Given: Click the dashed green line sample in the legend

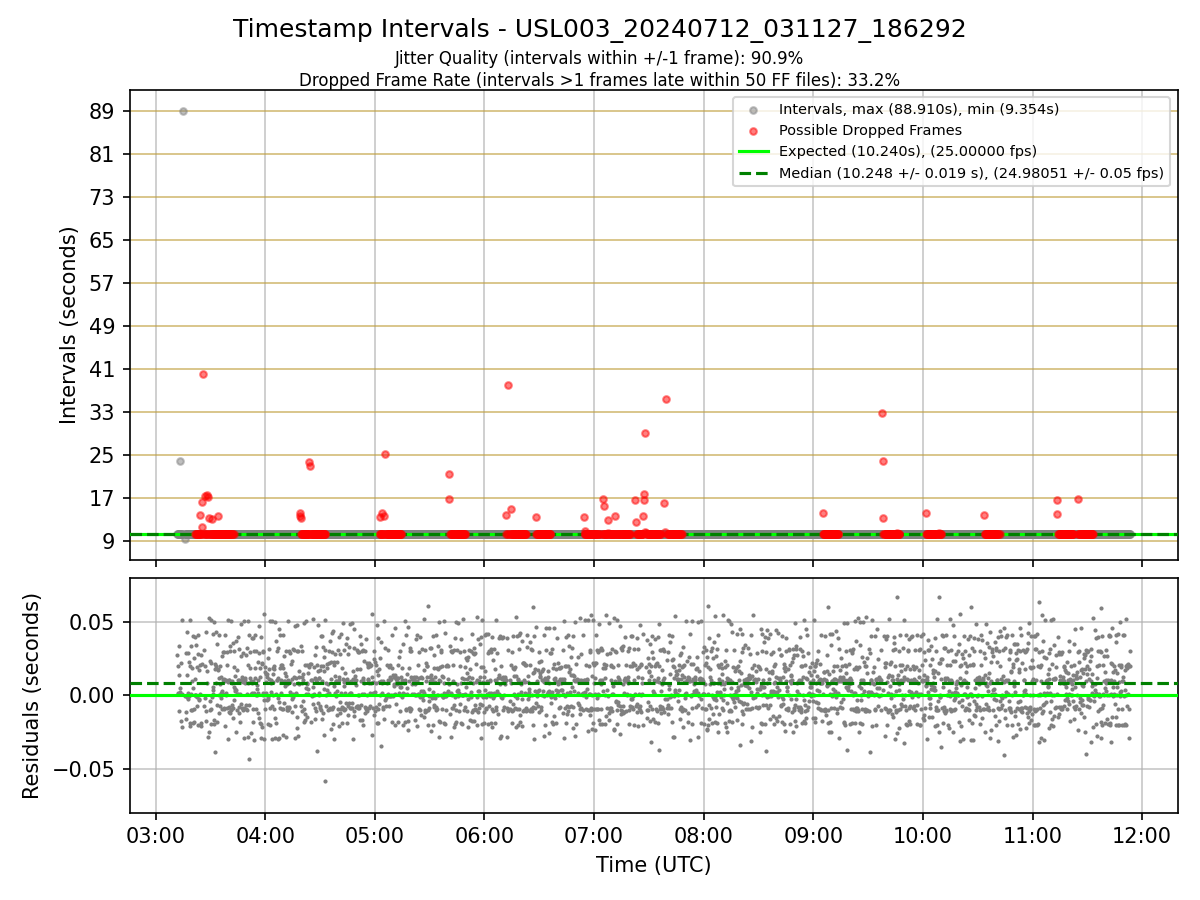Looking at the screenshot, I should [x=754, y=173].
